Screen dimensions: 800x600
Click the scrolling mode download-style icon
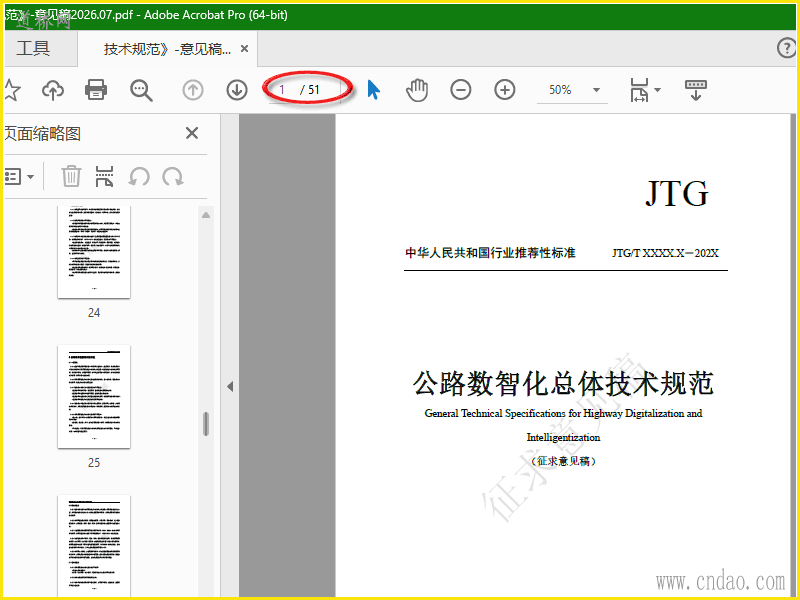click(x=695, y=90)
